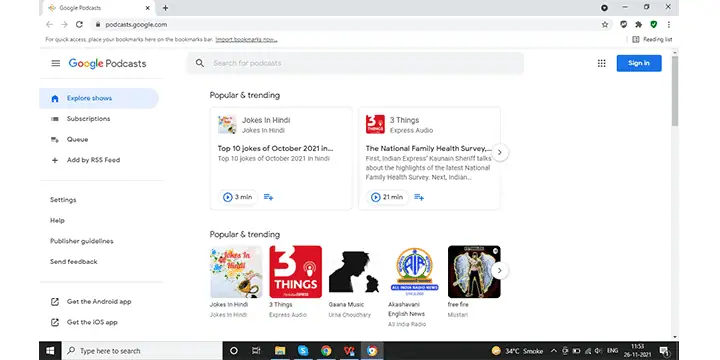Open Task View on taskbar
Viewport: 720px width, 360px height.
[256, 351]
